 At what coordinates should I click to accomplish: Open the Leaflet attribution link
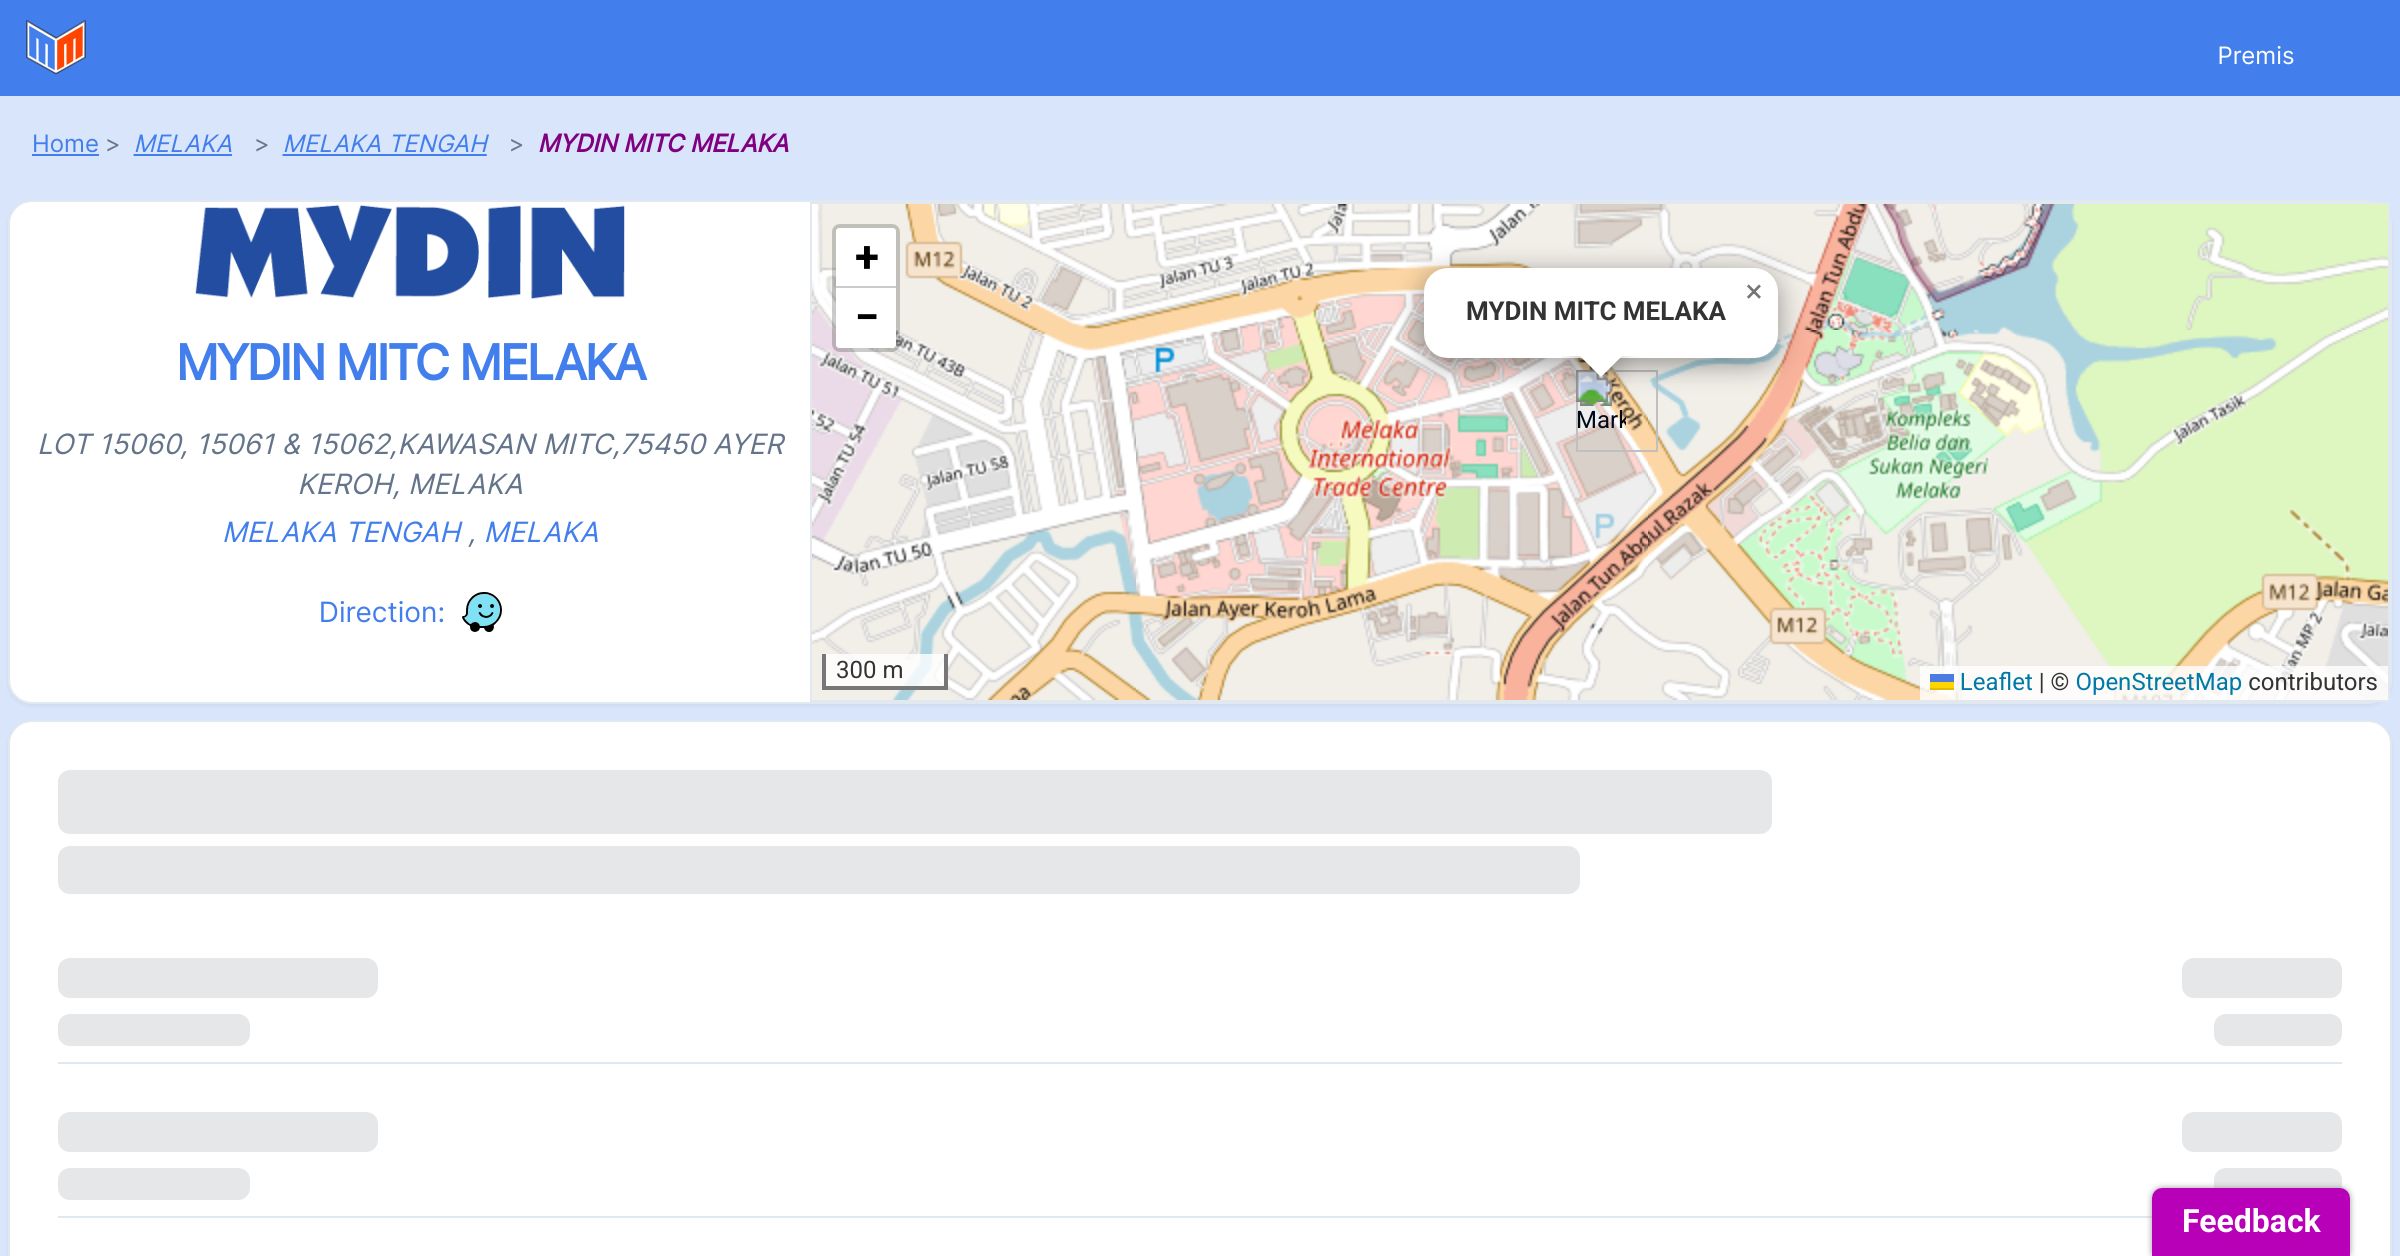tap(1995, 682)
